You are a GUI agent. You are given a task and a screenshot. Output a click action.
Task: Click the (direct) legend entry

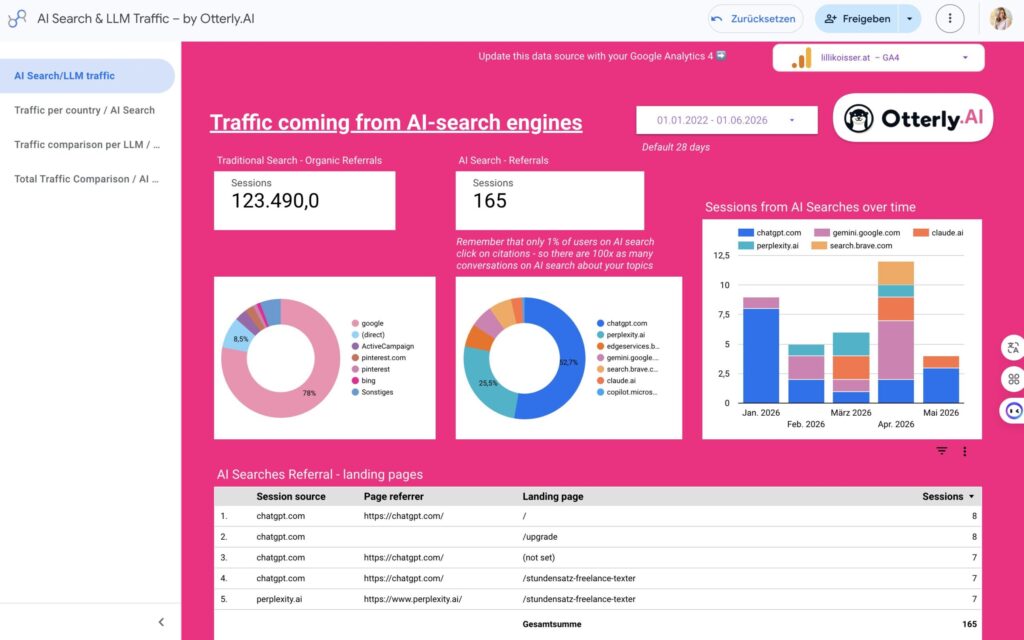coord(368,335)
